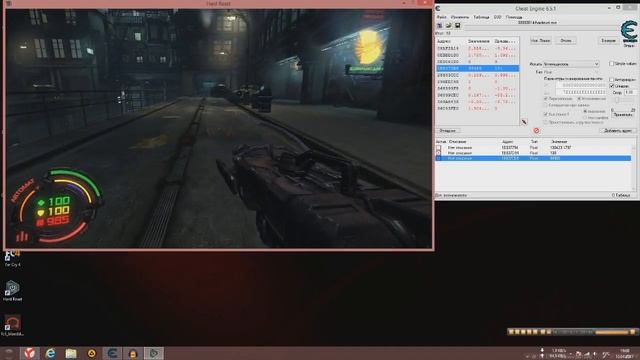Image resolution: width=640 pixels, height=360 pixels.
Task: Open the Таблица menu
Action: [x=481, y=17]
